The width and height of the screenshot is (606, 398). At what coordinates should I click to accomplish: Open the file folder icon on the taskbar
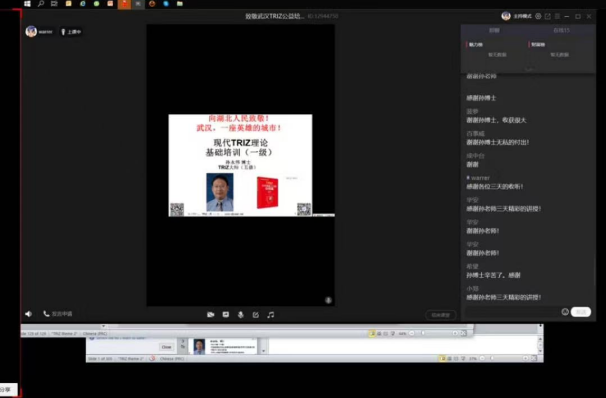coord(180,3)
